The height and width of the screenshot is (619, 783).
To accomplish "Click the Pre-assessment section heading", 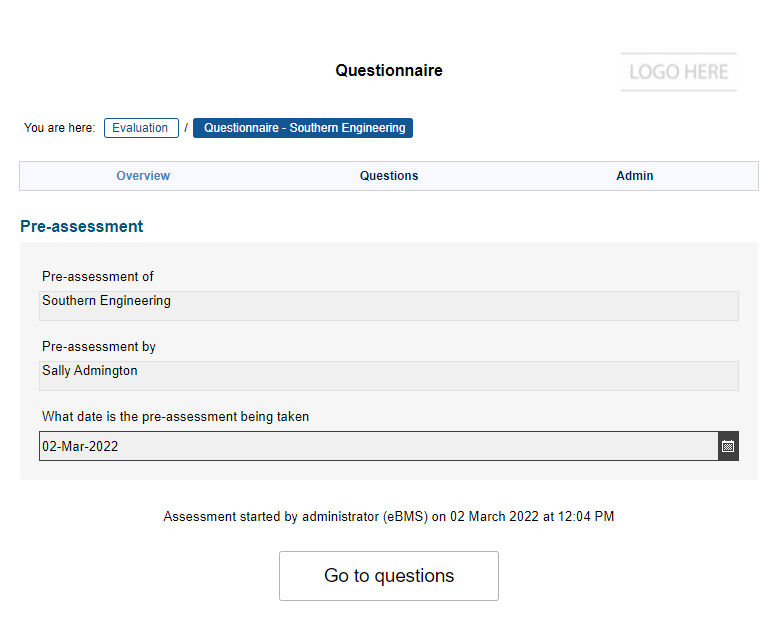I will point(81,227).
